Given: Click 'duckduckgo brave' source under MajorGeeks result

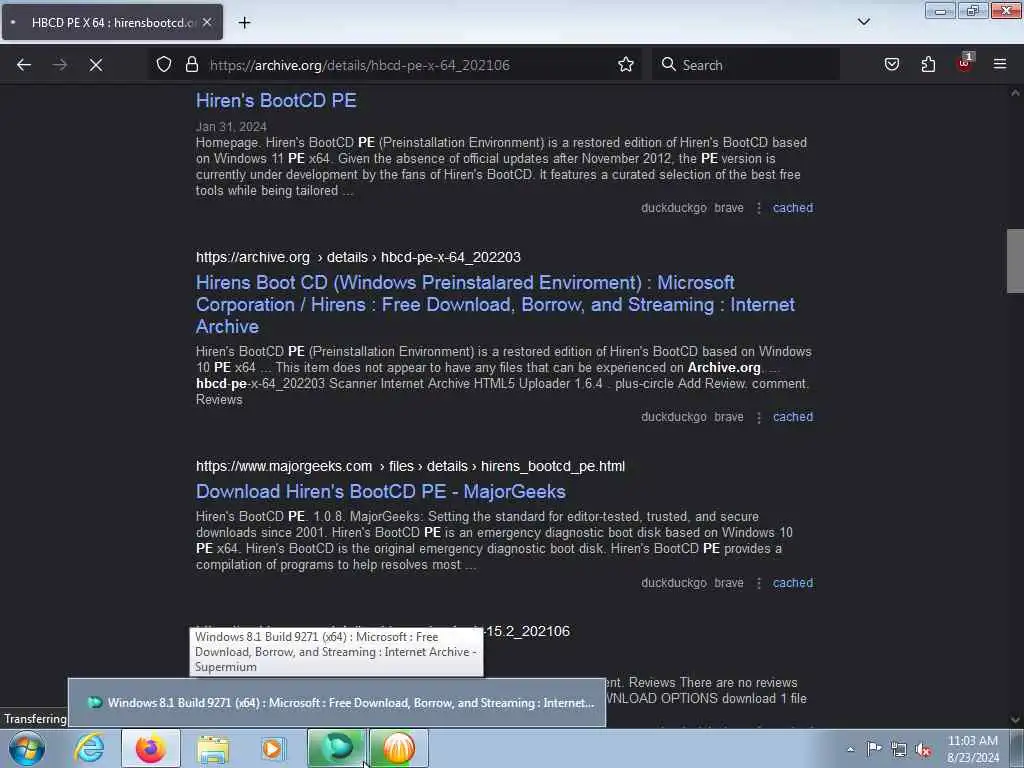Looking at the screenshot, I should click(692, 583).
